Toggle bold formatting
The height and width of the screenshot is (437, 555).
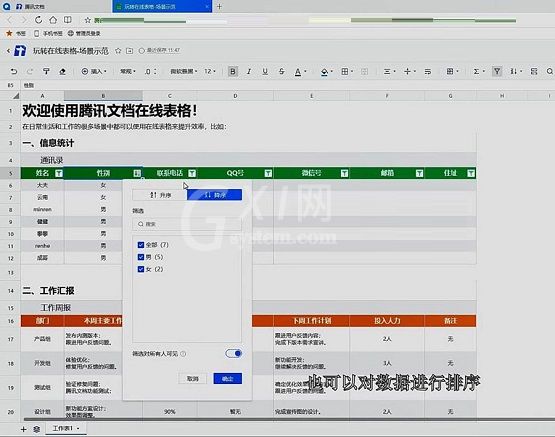[233, 71]
